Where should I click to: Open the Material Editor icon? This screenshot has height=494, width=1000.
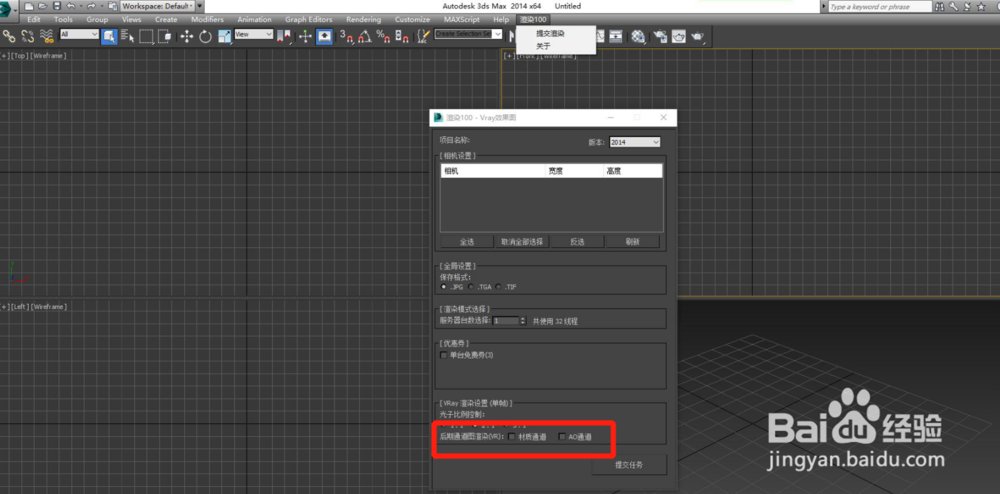click(x=638, y=36)
